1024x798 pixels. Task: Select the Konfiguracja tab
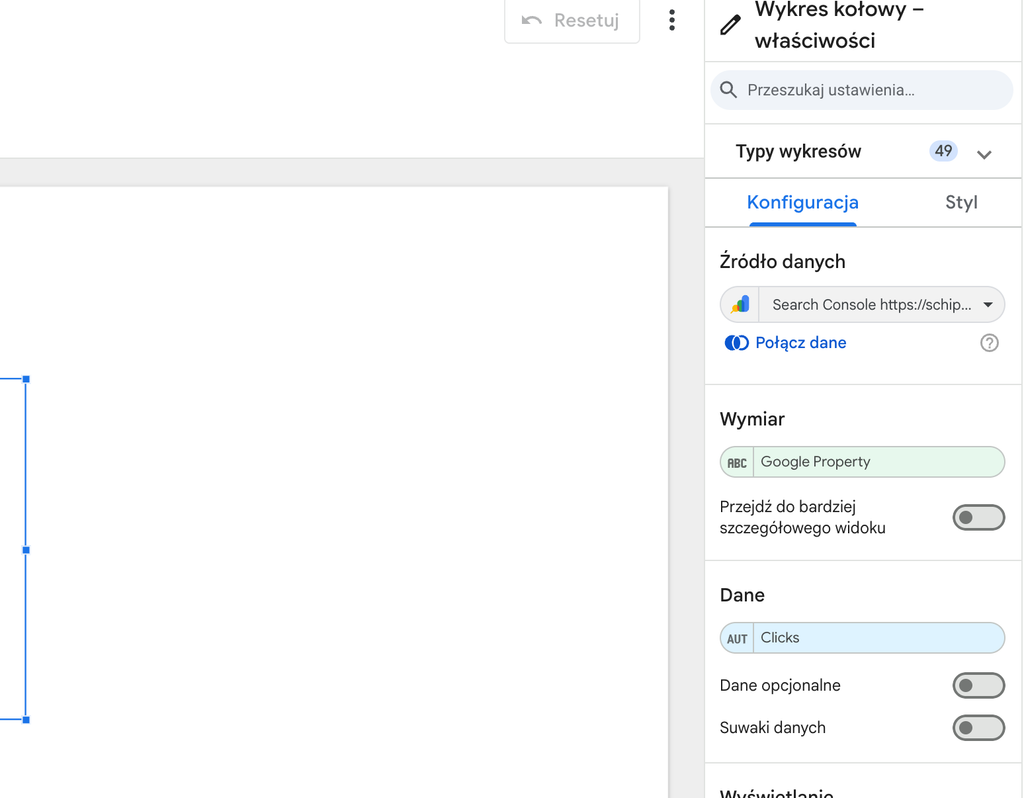803,202
